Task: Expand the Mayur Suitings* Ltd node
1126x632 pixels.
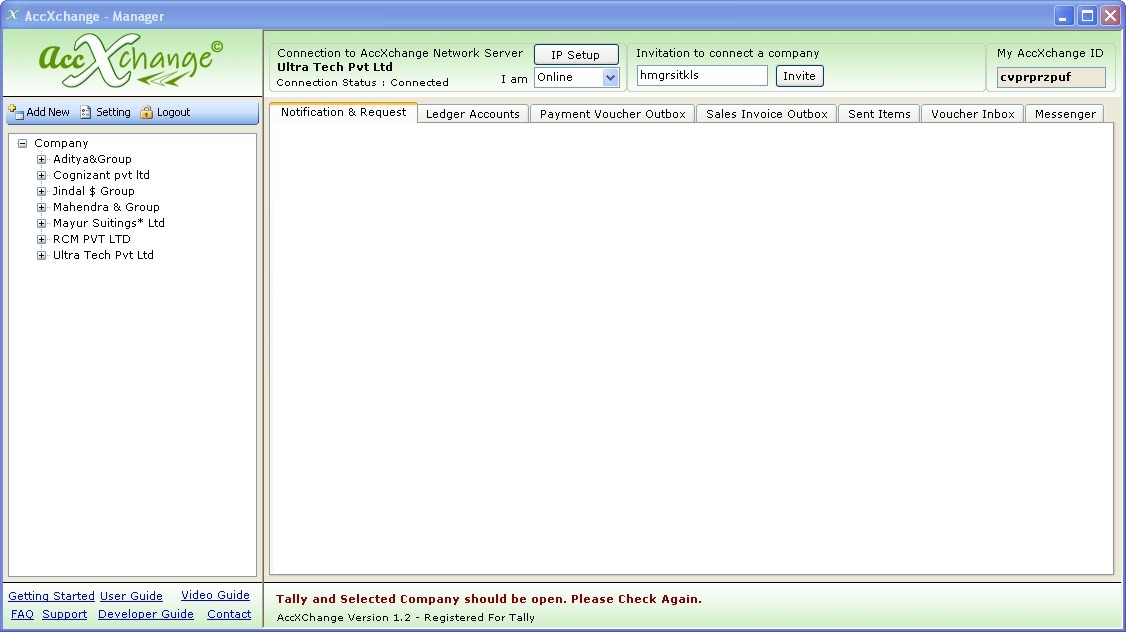Action: [42, 223]
